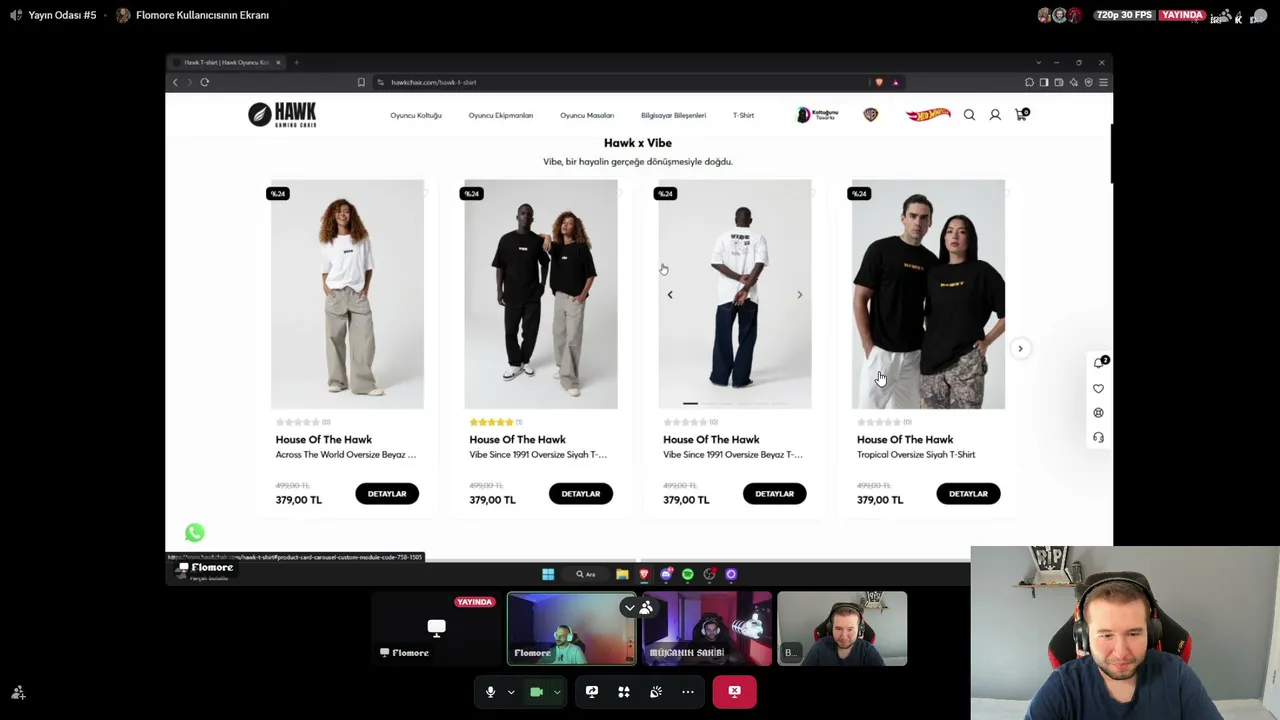This screenshot has width=1280, height=720.
Task: Select the Flomore screen share tile
Action: 437,629
